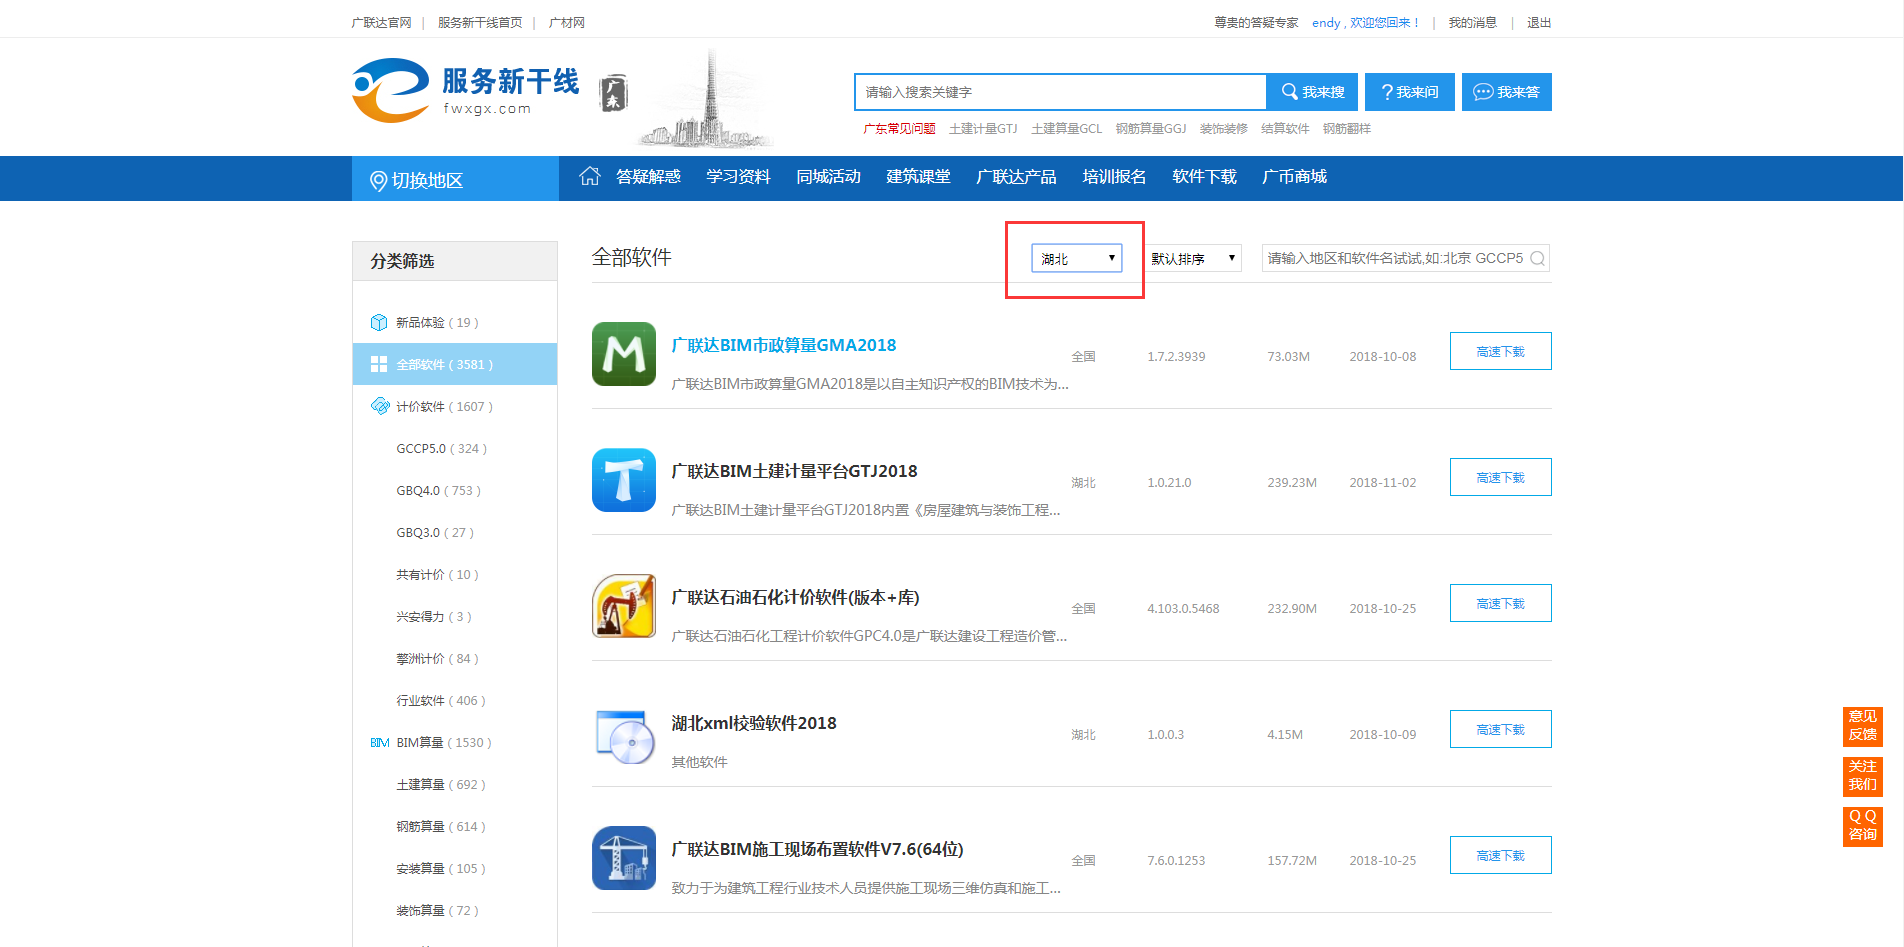Open 意见反馈 floating side button
This screenshot has width=1904, height=947.
[1863, 726]
